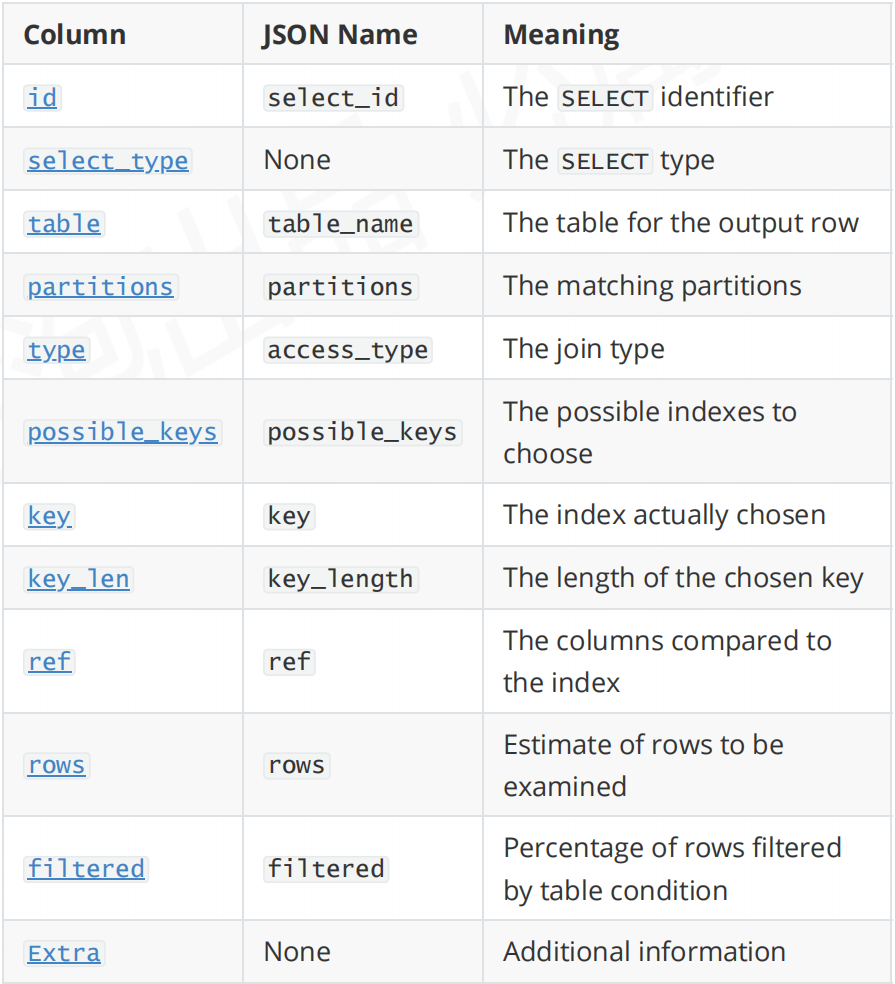The height and width of the screenshot is (984, 895).
Task: Open the id column link
Action: tap(42, 98)
